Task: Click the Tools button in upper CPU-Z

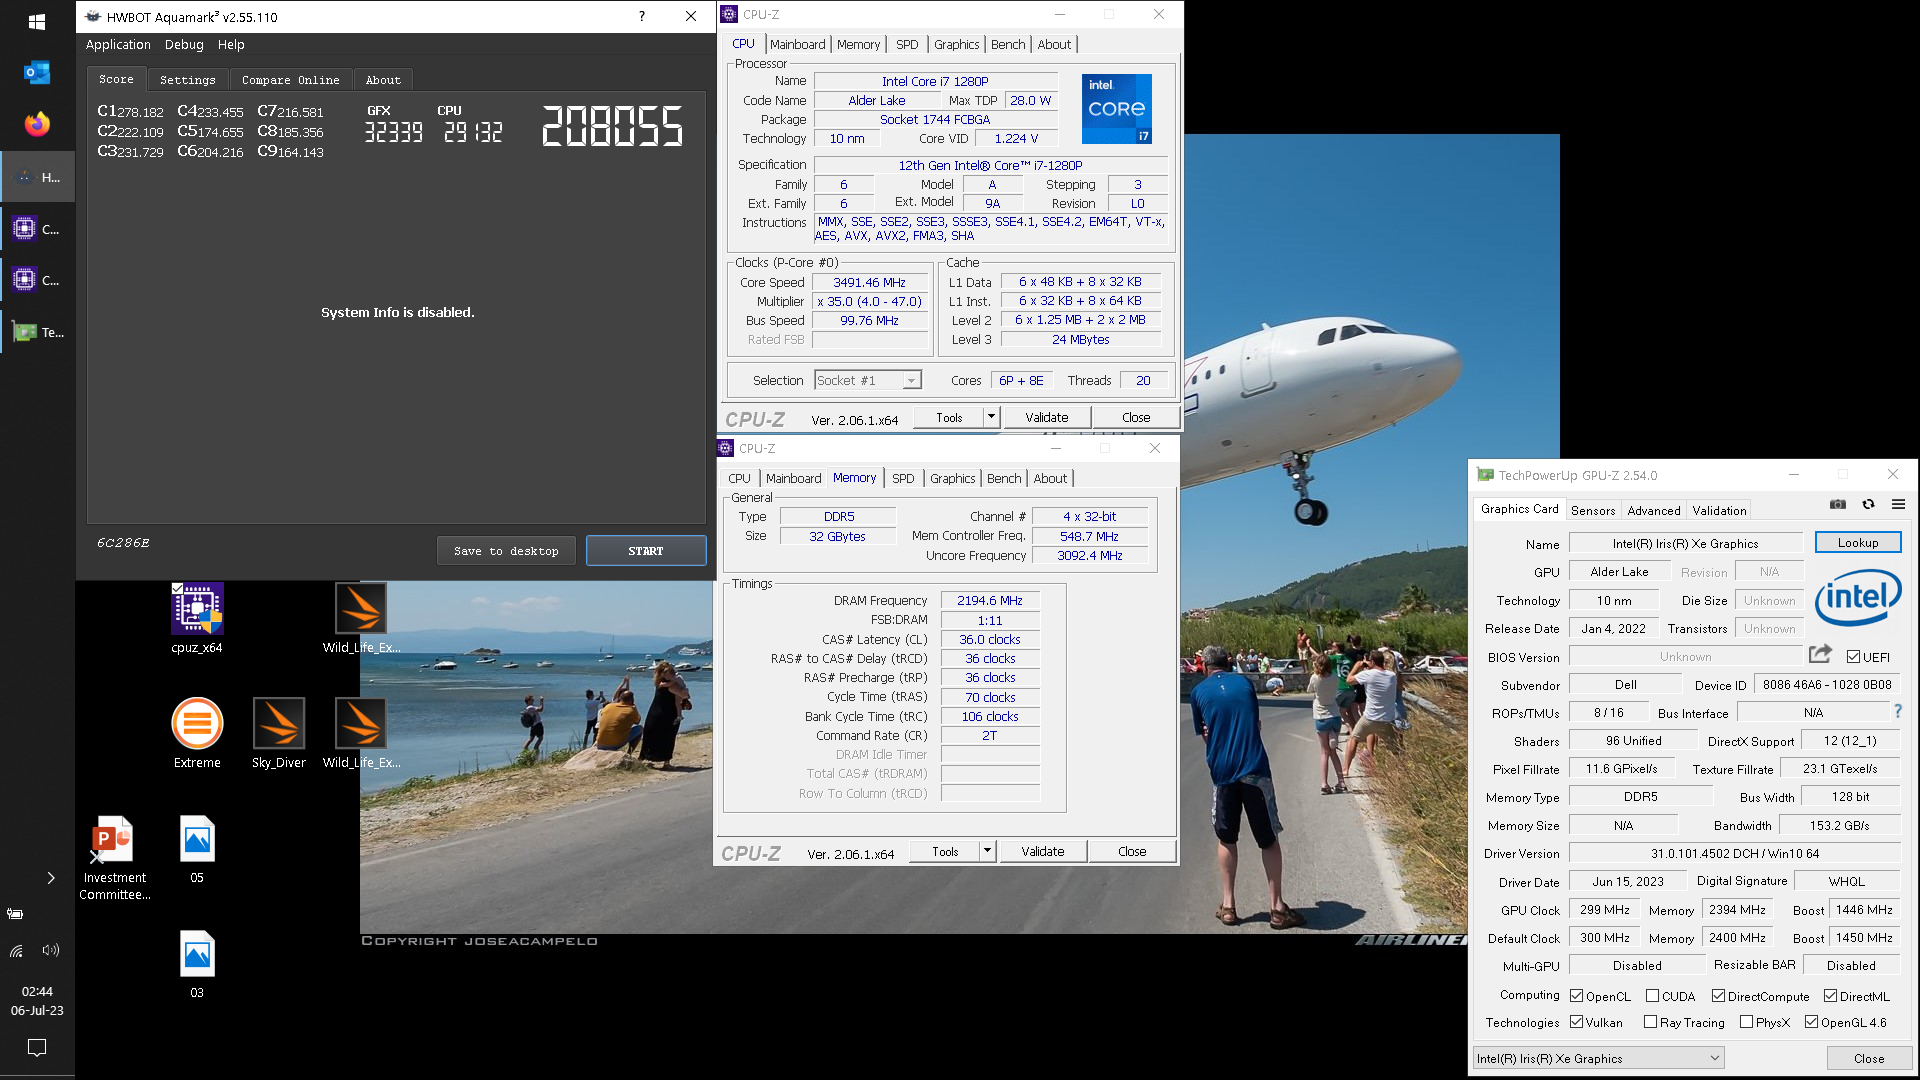Action: point(949,417)
